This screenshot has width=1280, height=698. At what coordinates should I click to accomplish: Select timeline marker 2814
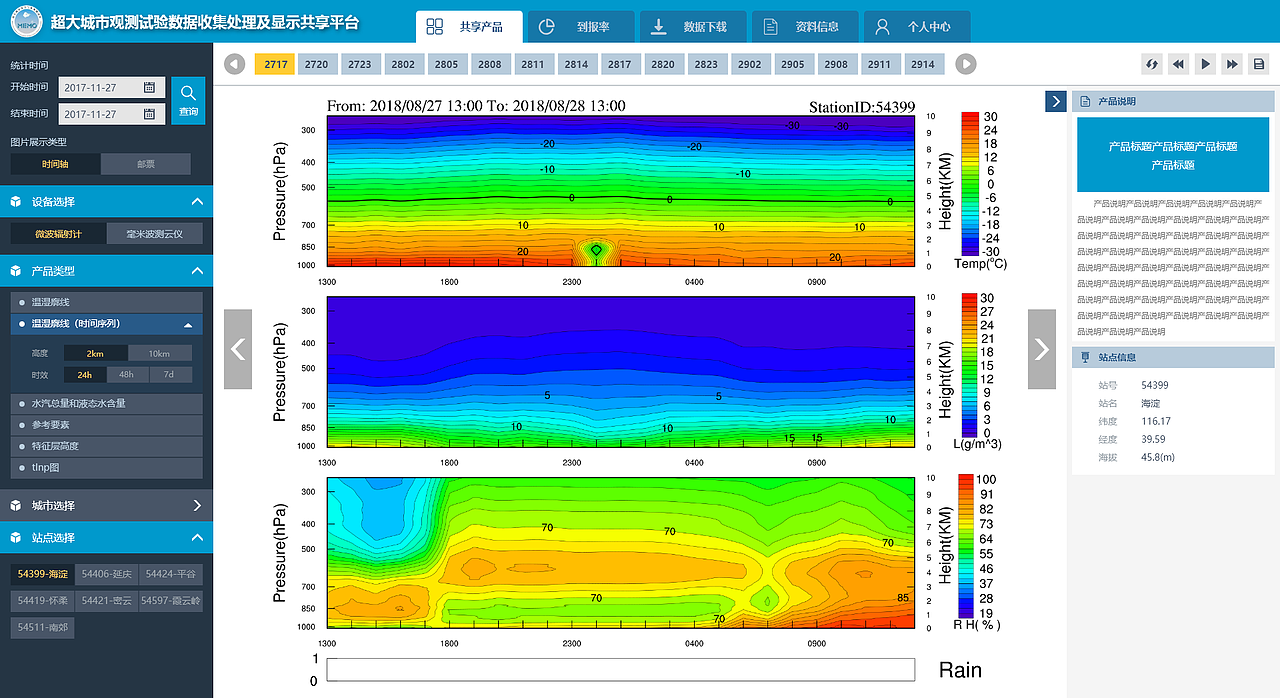[576, 64]
